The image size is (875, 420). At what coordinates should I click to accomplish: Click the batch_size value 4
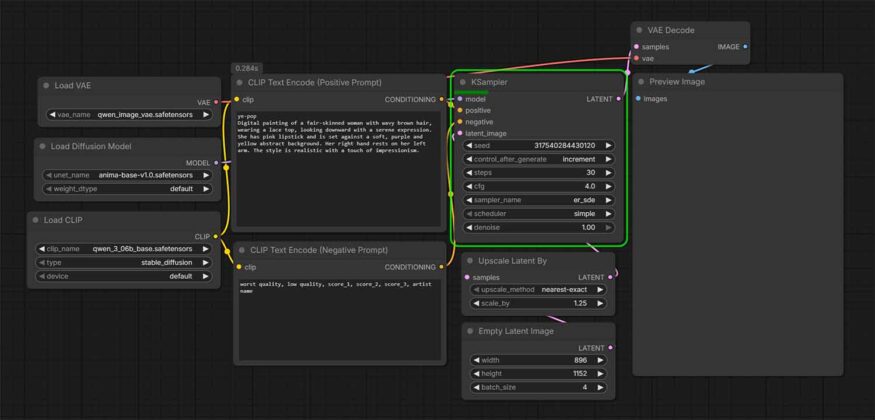[x=585, y=387]
